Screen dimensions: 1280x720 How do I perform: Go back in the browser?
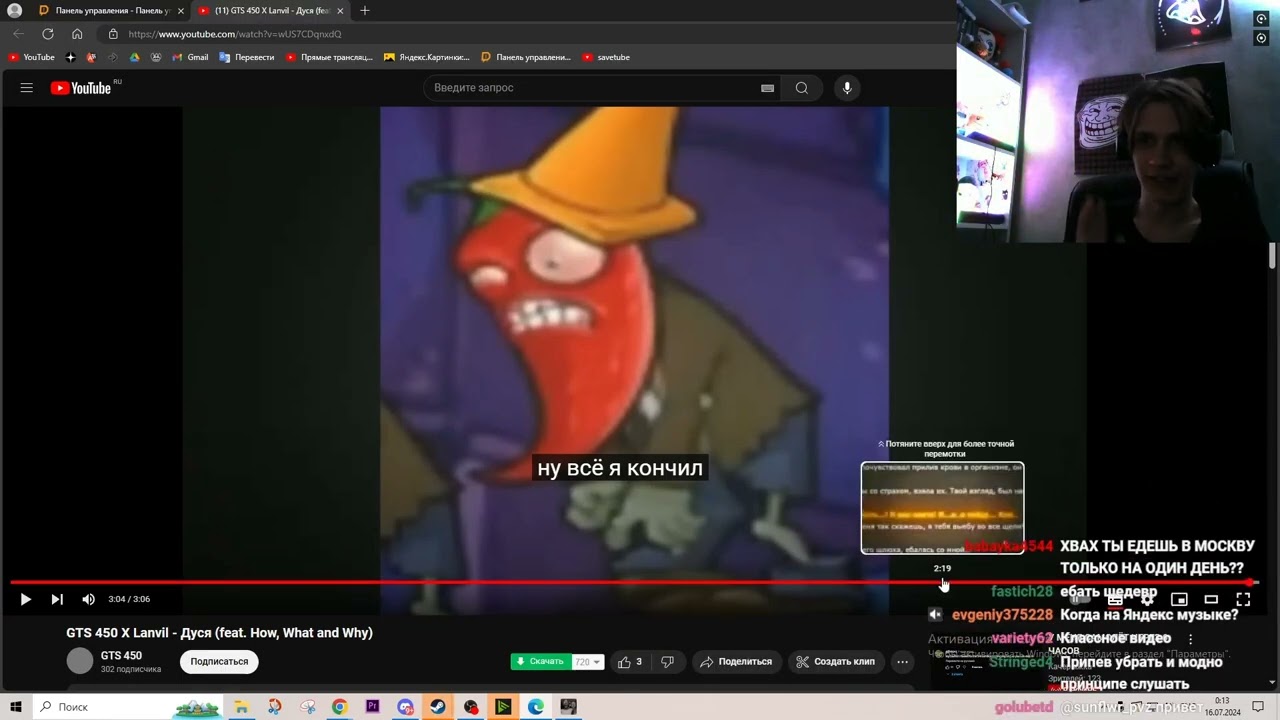click(x=18, y=34)
